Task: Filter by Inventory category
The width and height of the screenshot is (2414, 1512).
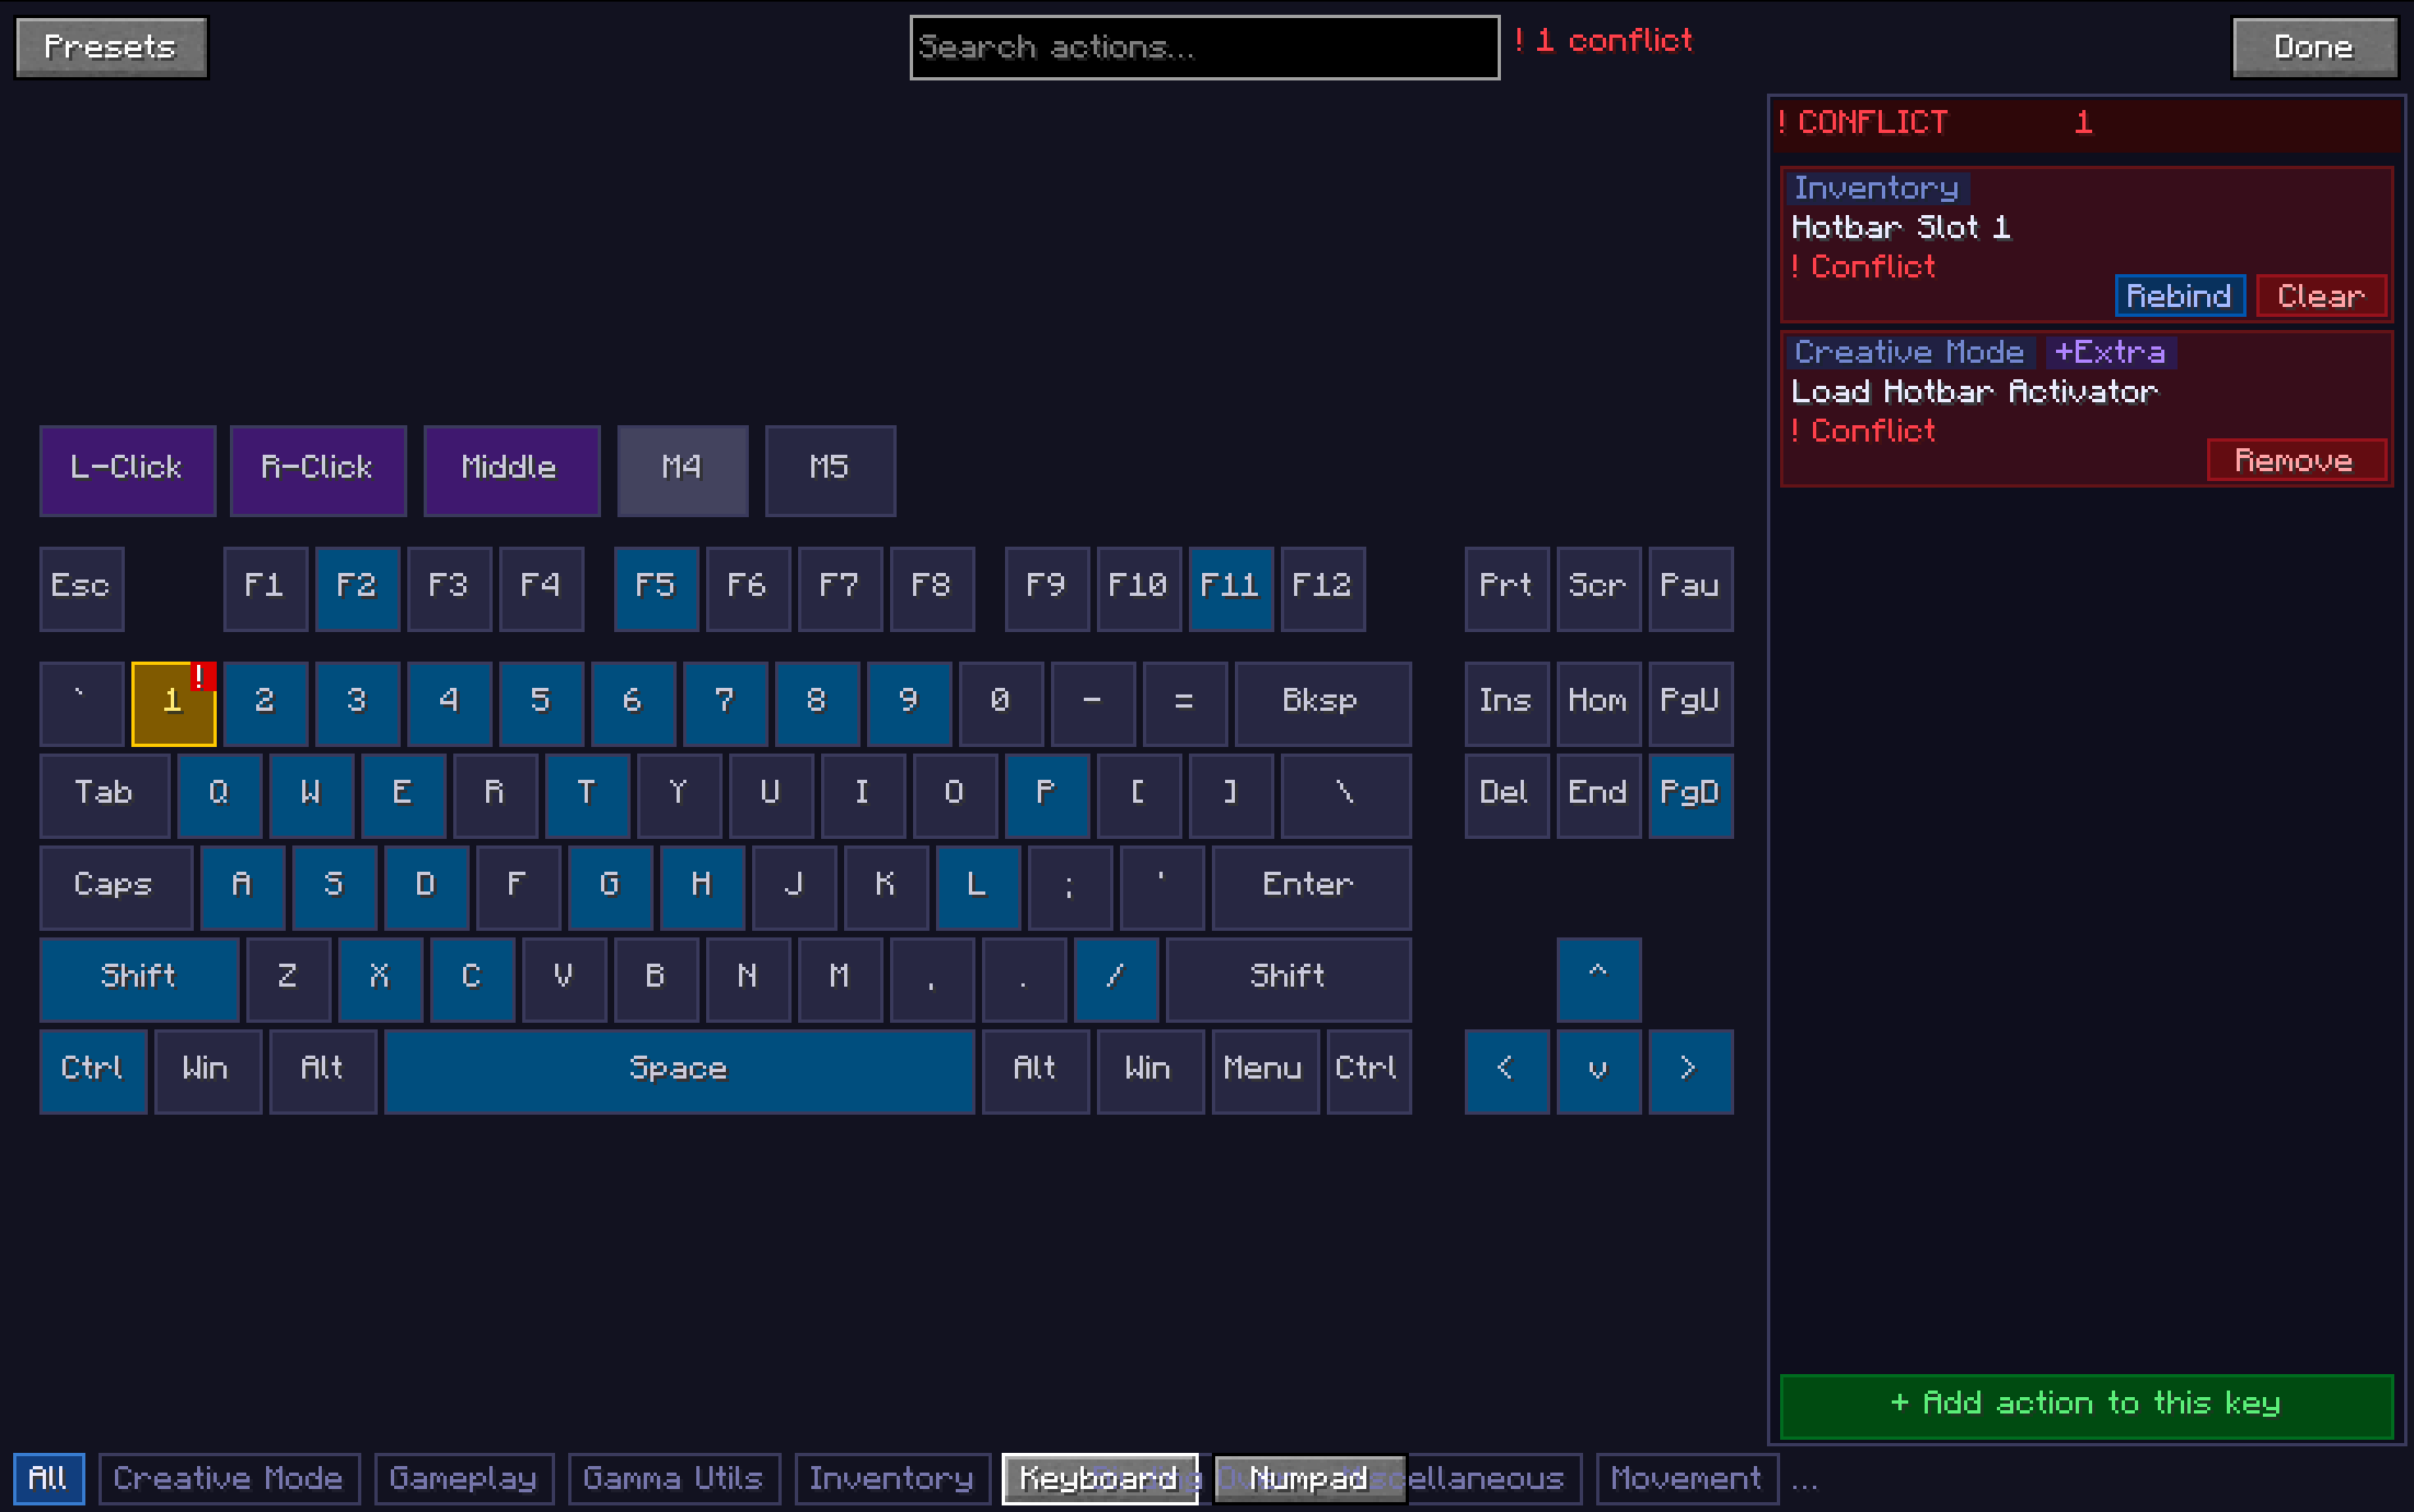Action: pos(892,1478)
